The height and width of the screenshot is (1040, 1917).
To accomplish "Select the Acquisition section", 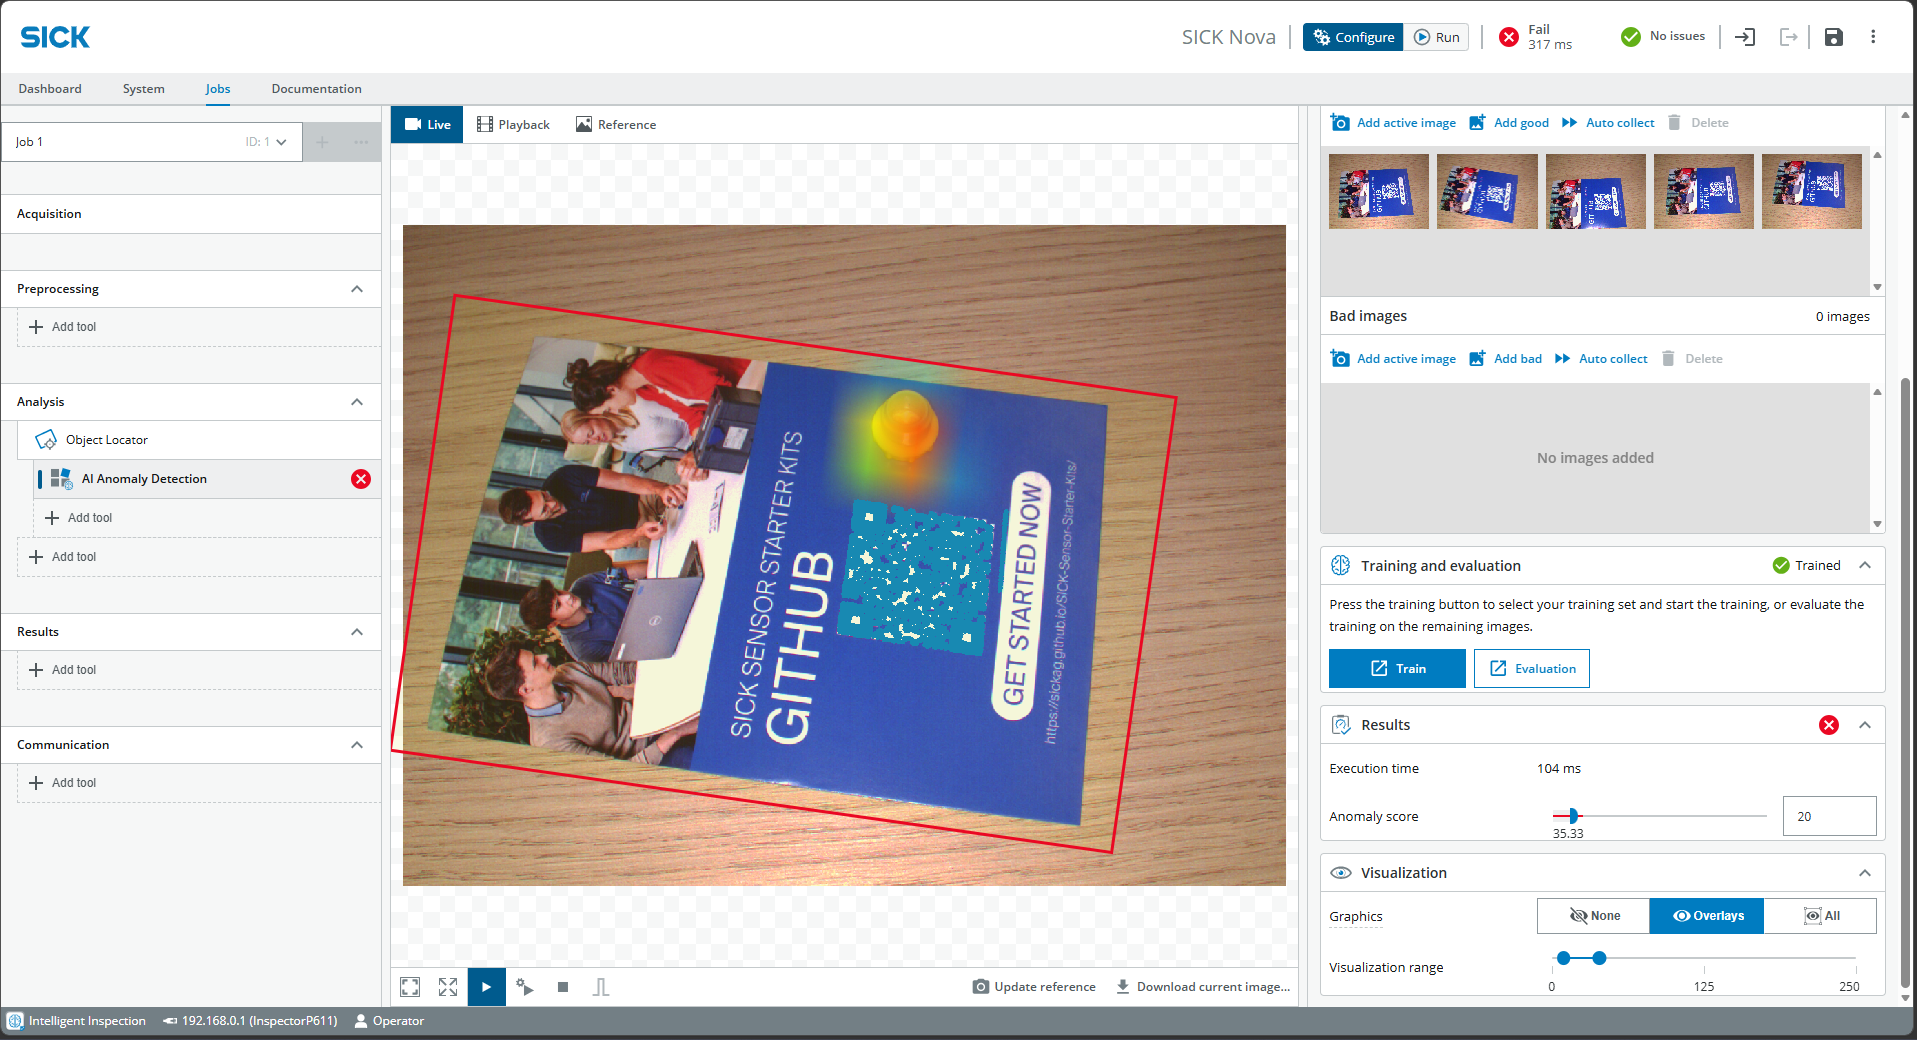I will (191, 214).
